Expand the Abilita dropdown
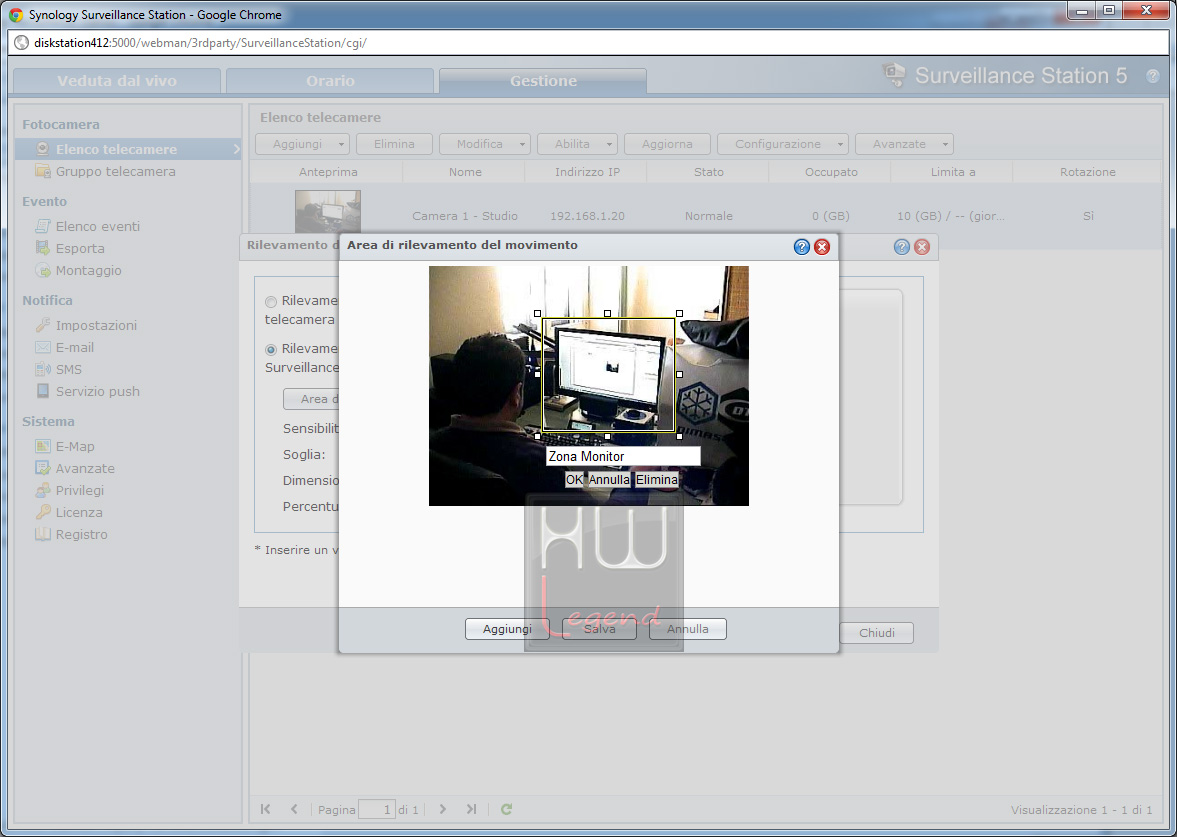Viewport: 1177px width, 837px height. pos(609,144)
